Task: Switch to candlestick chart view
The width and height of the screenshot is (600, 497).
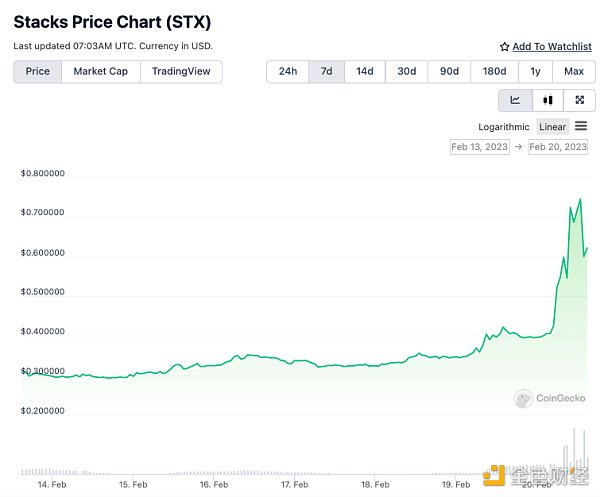Action: 547,100
